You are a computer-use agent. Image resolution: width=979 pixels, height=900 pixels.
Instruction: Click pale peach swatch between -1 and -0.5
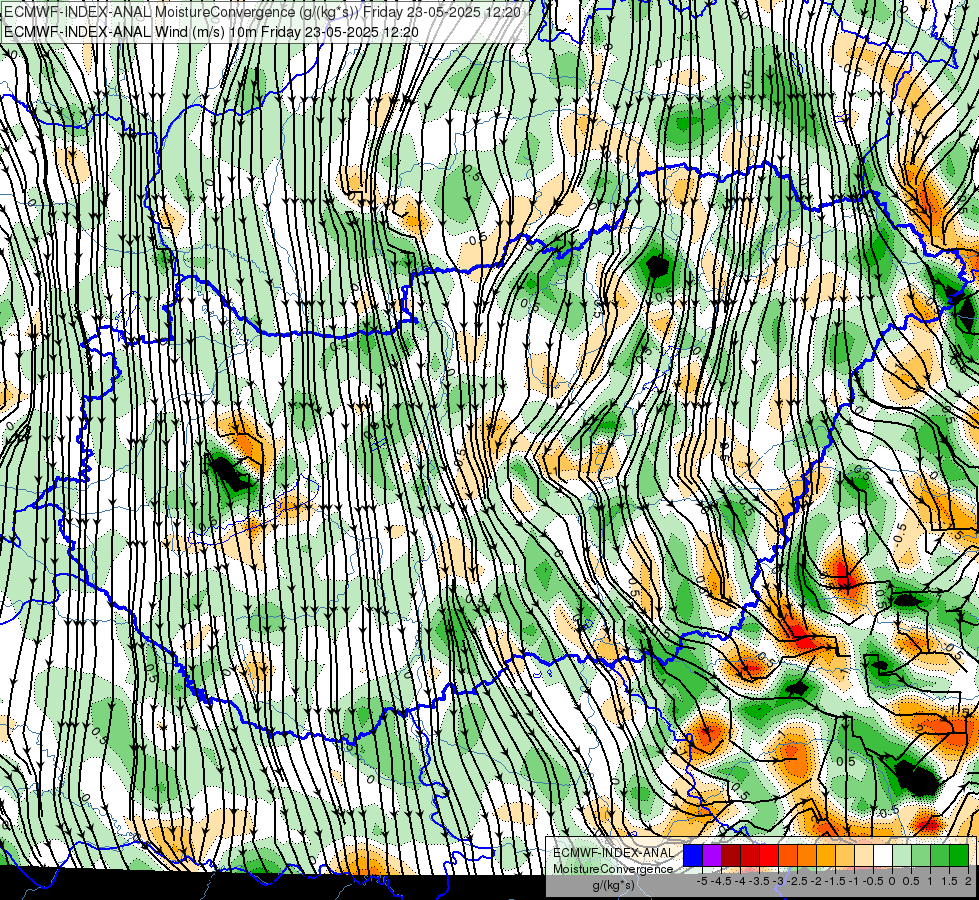click(864, 855)
